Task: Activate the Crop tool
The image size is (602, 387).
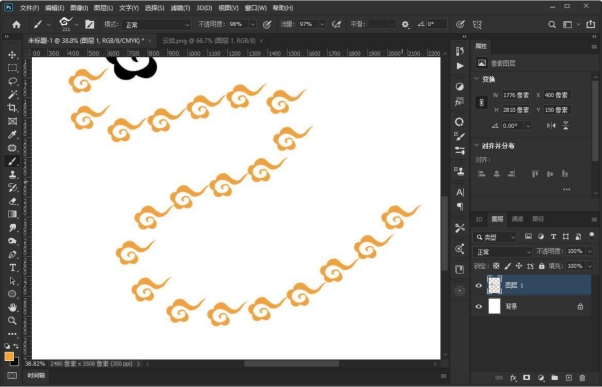Action: click(x=12, y=108)
